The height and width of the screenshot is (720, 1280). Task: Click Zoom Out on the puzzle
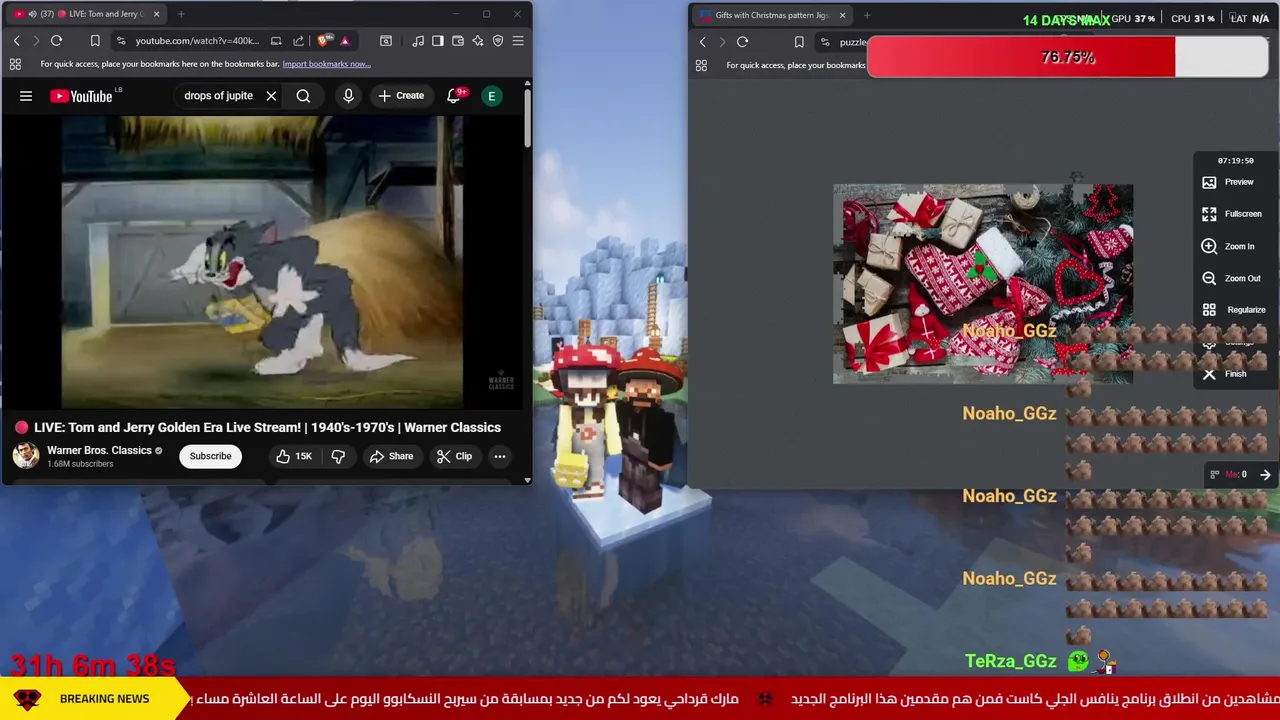[1231, 278]
